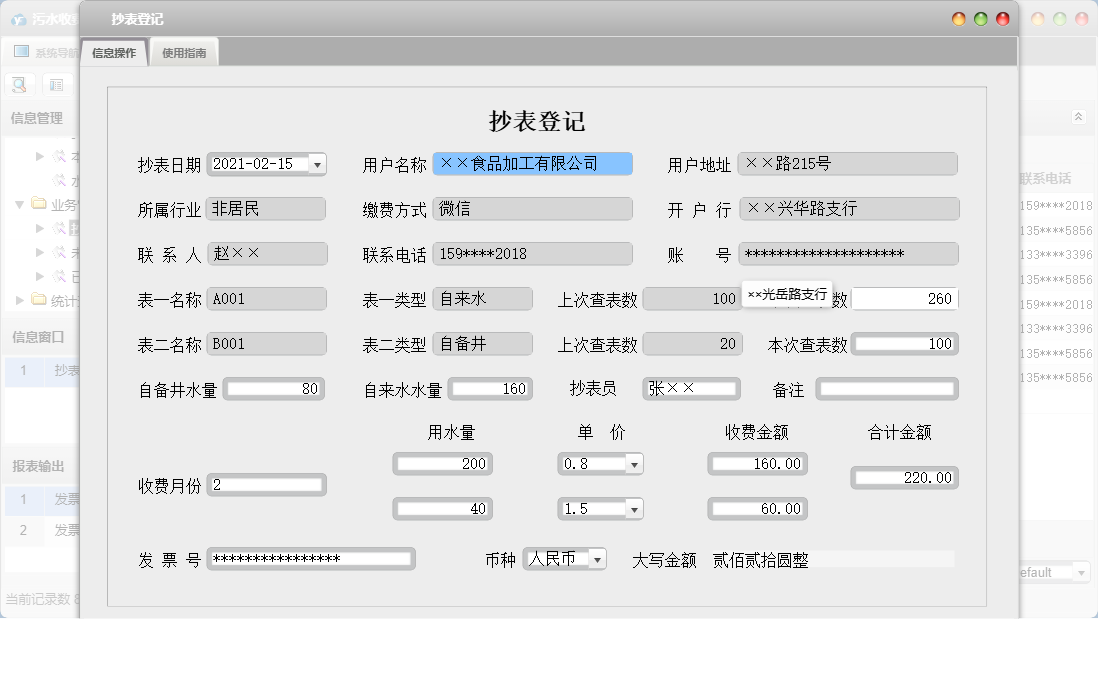Image resolution: width=1098 pixels, height=675 pixels.
Task: Switch to the 使用指南 tab
Action: pyautogui.click(x=184, y=52)
